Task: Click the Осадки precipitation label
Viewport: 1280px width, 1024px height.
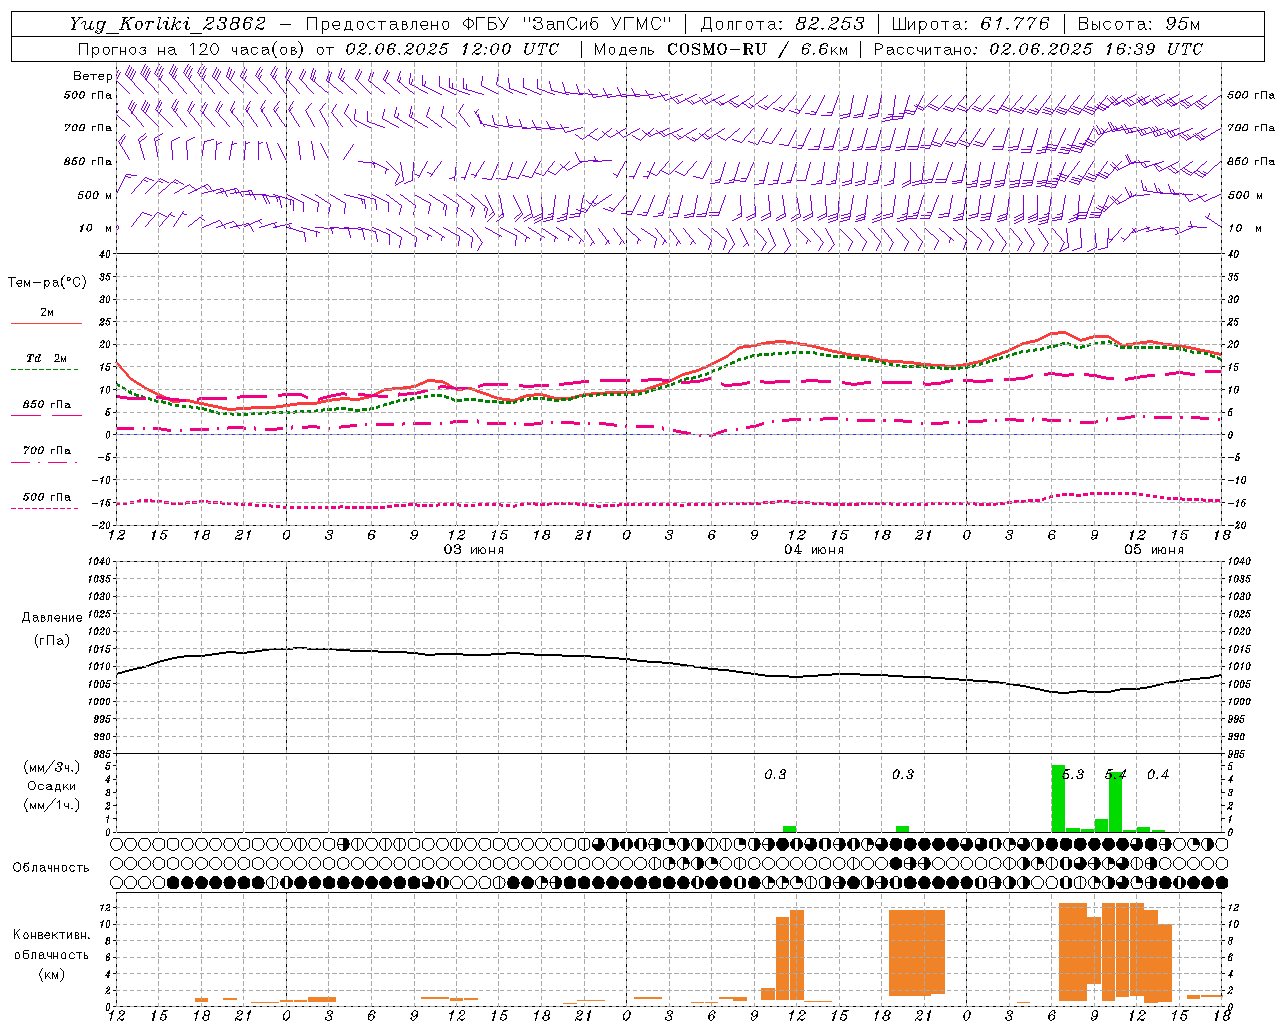Action: click(51, 786)
